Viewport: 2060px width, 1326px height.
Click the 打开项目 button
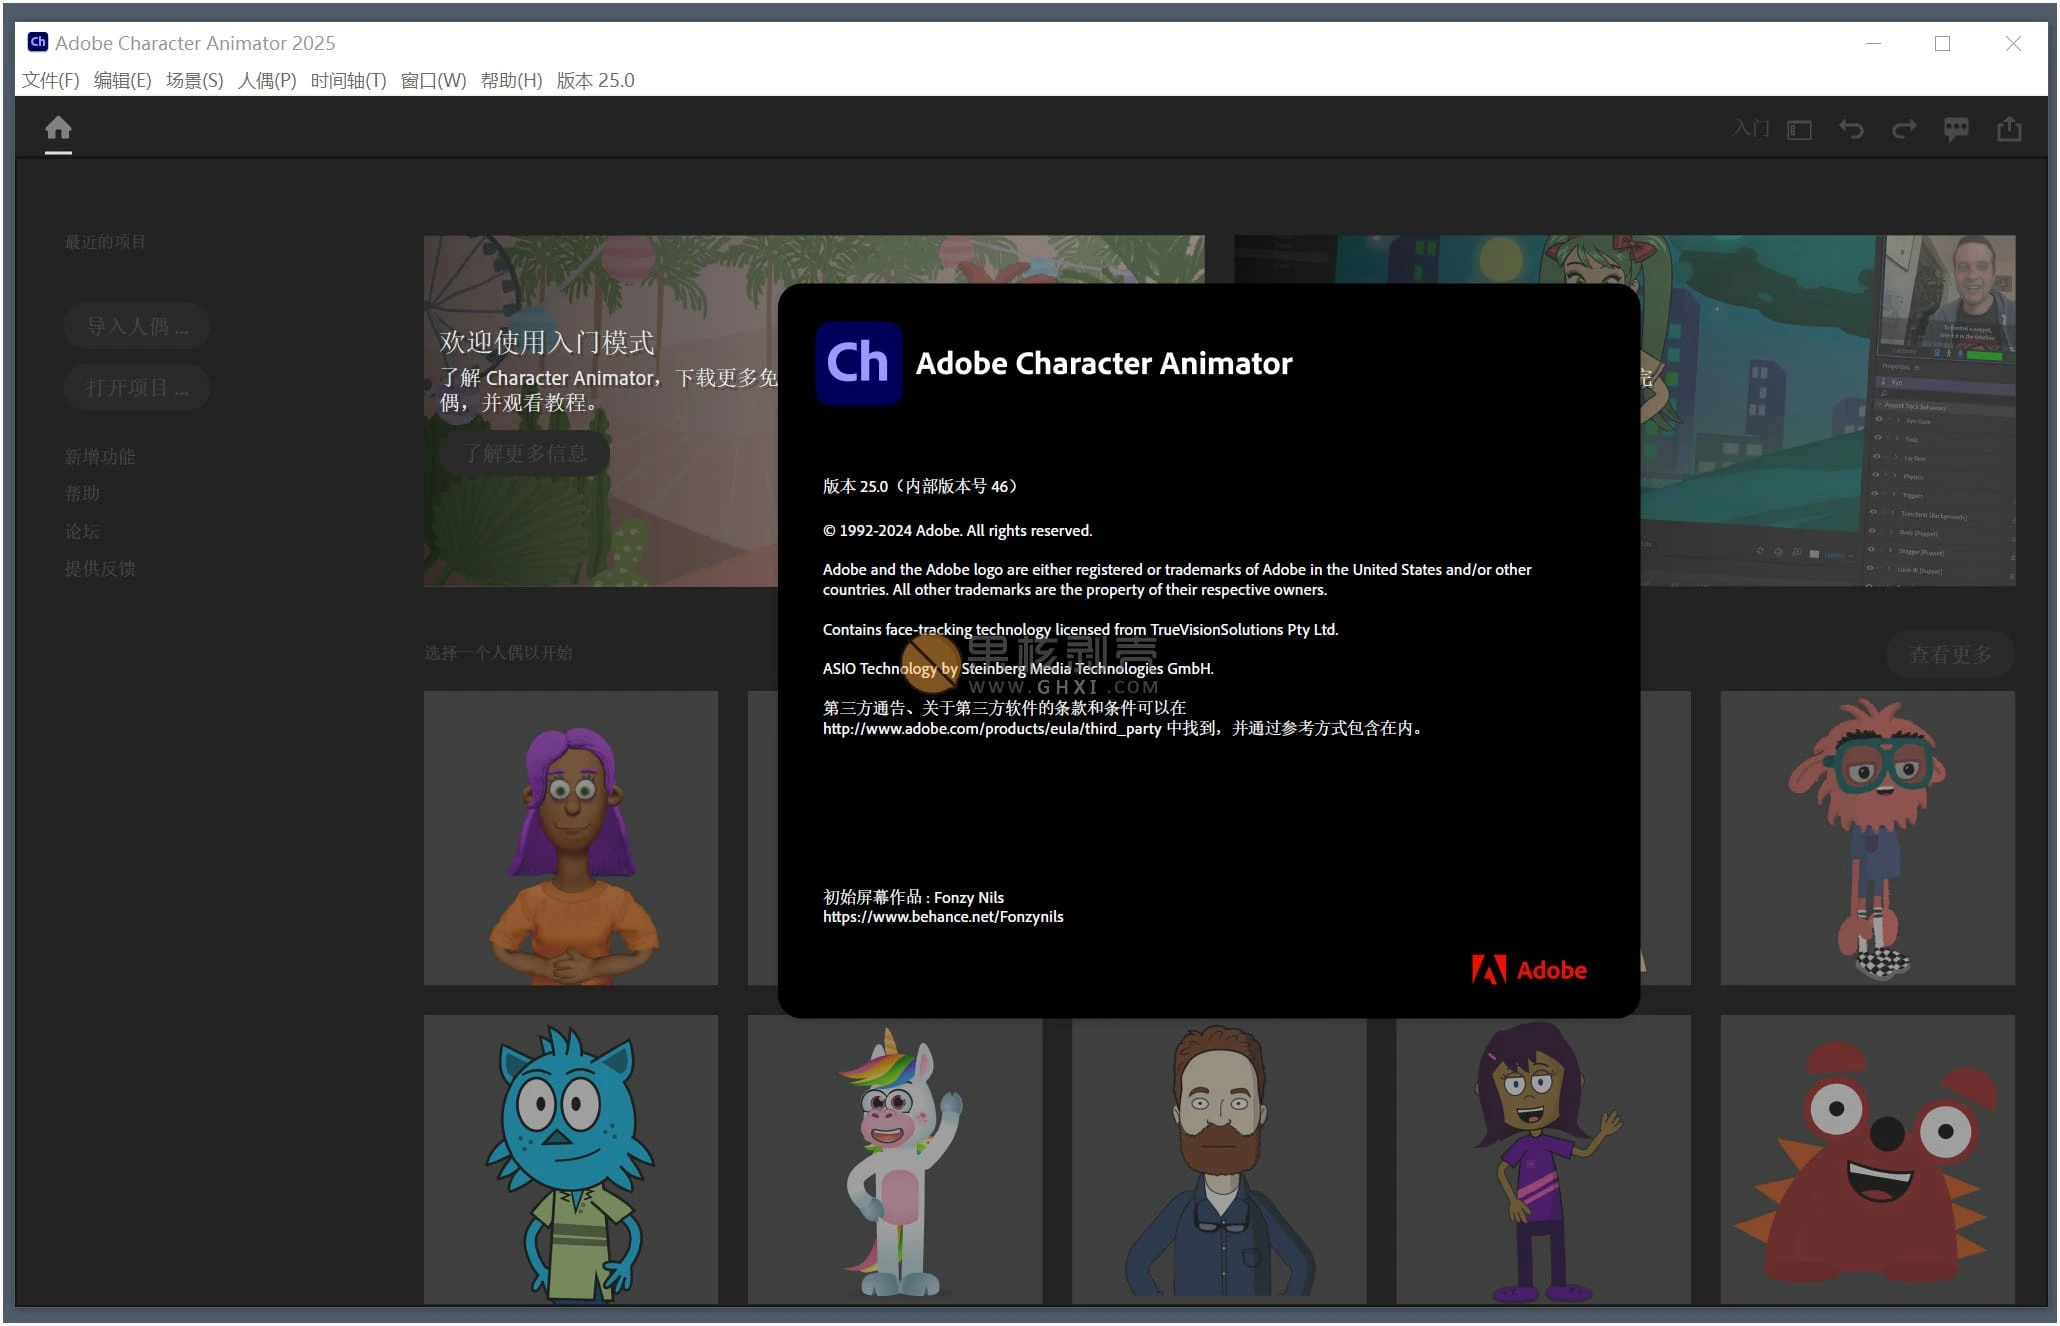(137, 388)
